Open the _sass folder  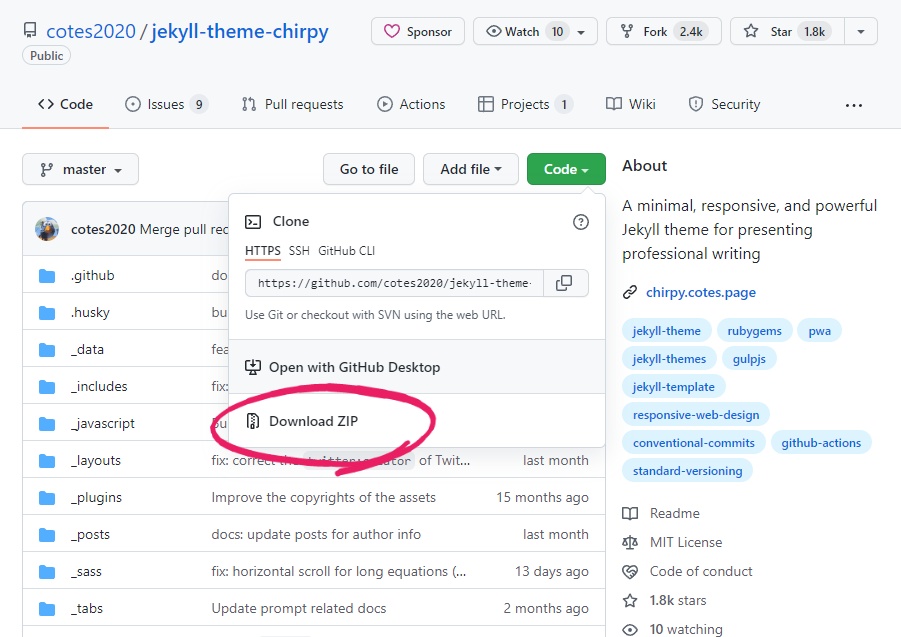point(86,572)
